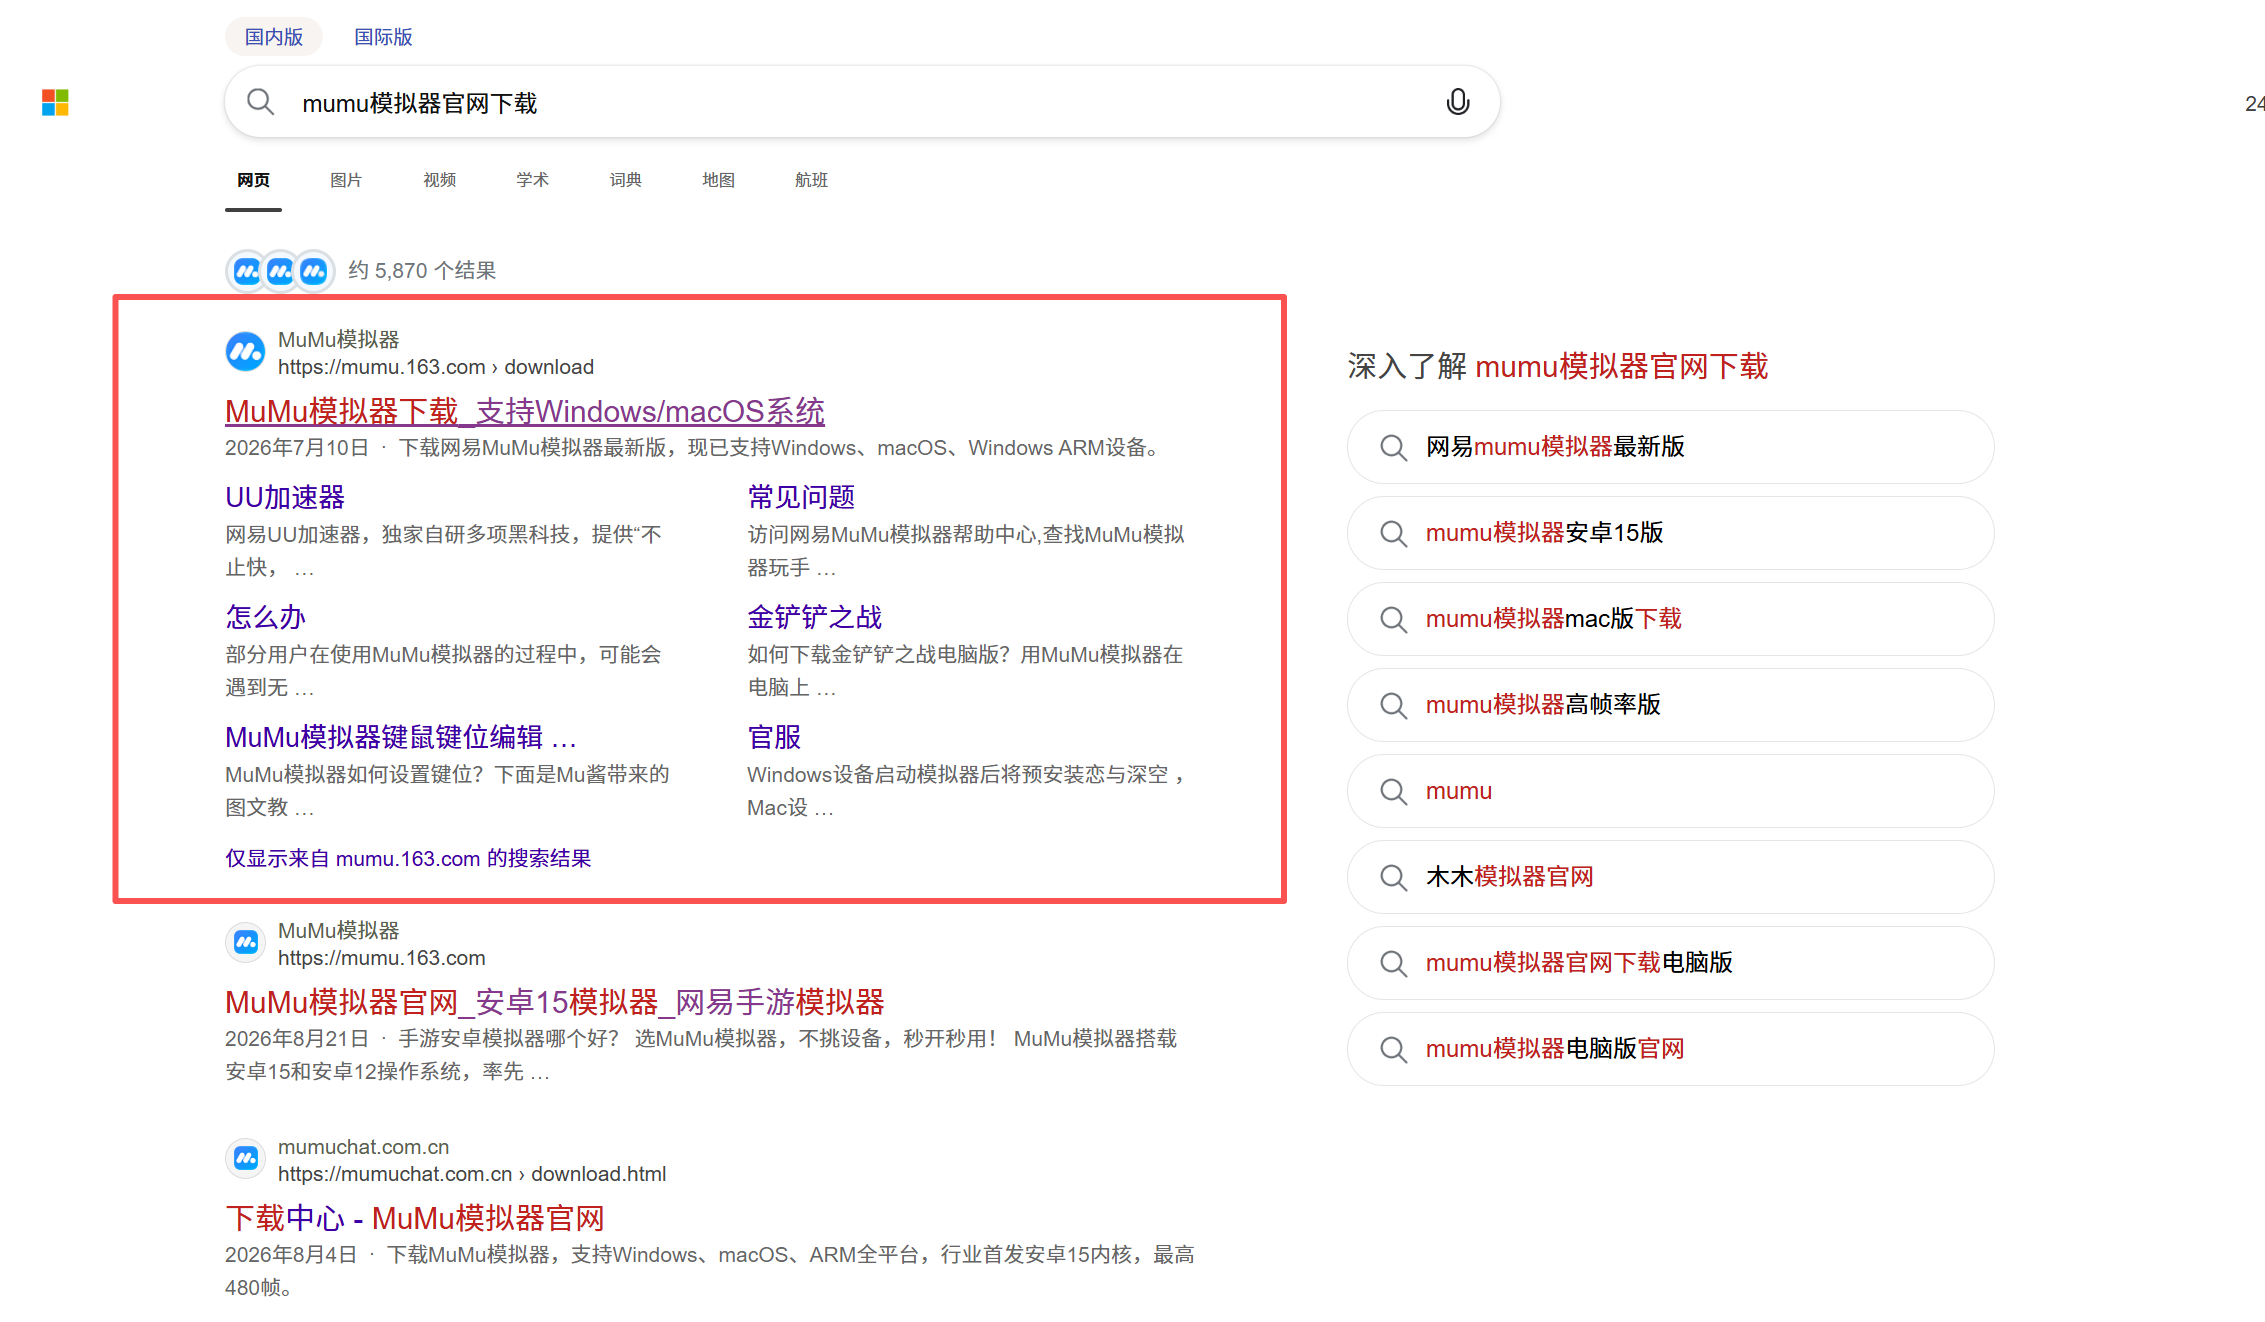This screenshot has width=2265, height=1322.
Task: Click the 约 5,870 个结果 count text
Action: (422, 271)
